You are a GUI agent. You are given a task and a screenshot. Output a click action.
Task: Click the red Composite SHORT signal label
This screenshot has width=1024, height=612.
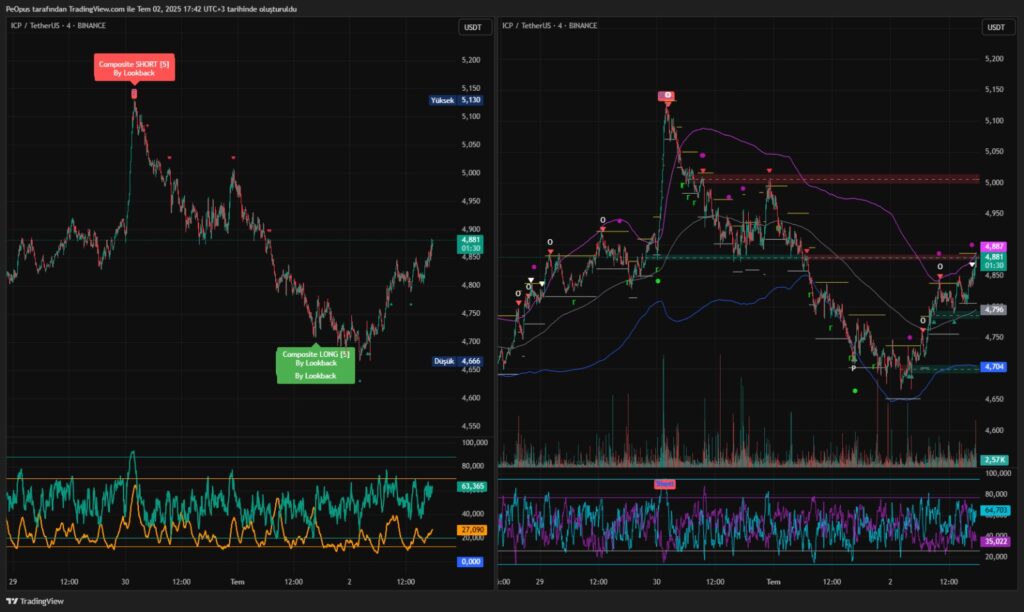pos(135,68)
